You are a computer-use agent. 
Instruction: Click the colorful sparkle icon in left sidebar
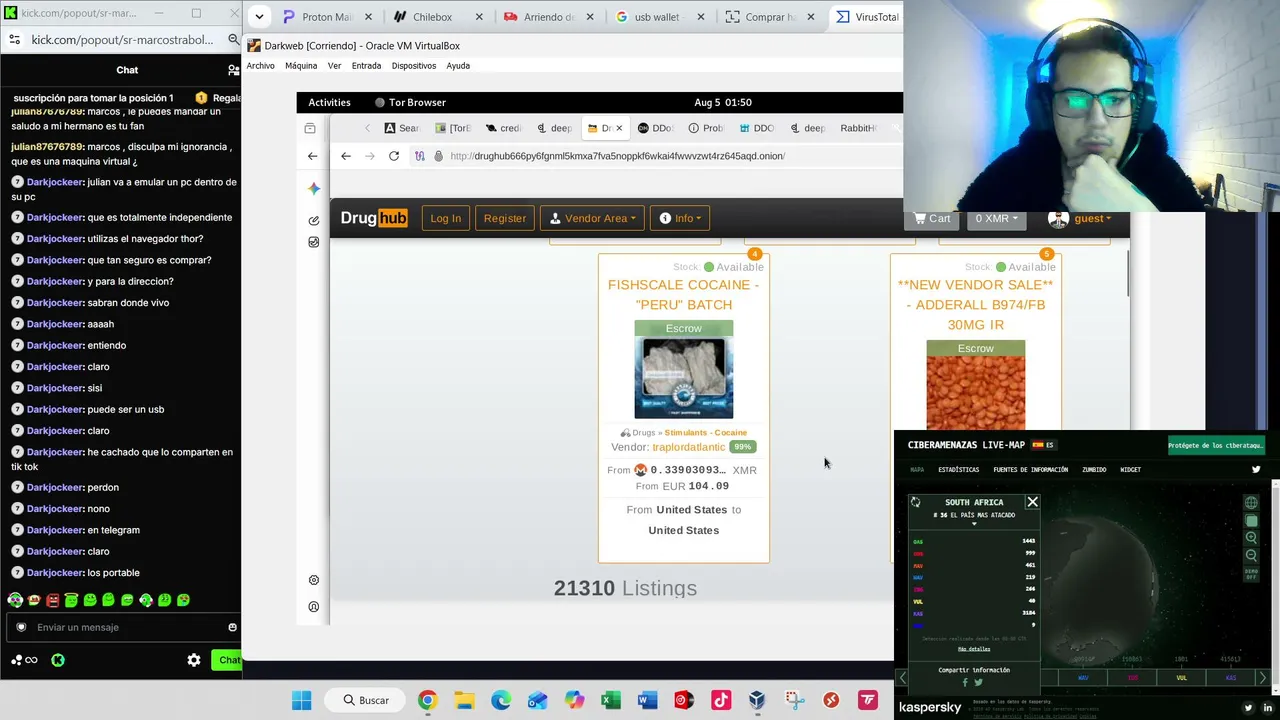click(x=314, y=189)
